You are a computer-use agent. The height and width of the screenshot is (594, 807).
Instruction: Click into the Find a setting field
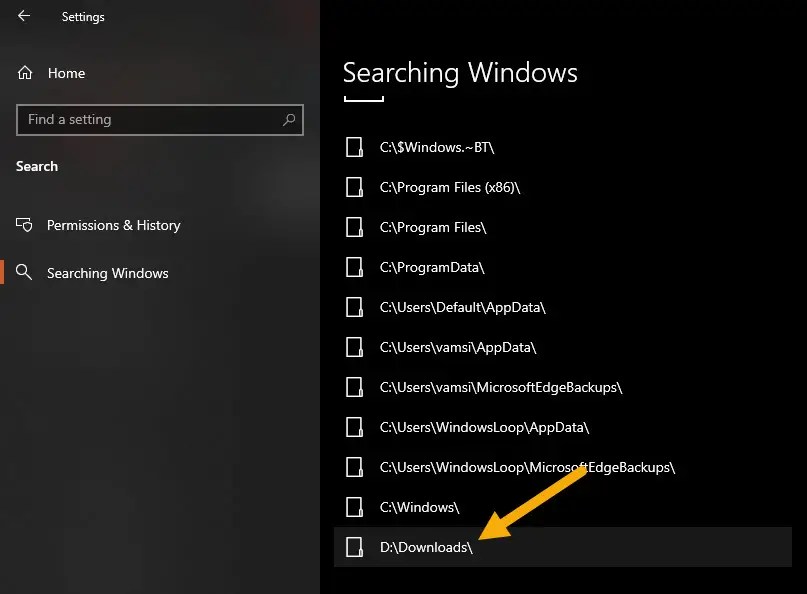coord(150,120)
